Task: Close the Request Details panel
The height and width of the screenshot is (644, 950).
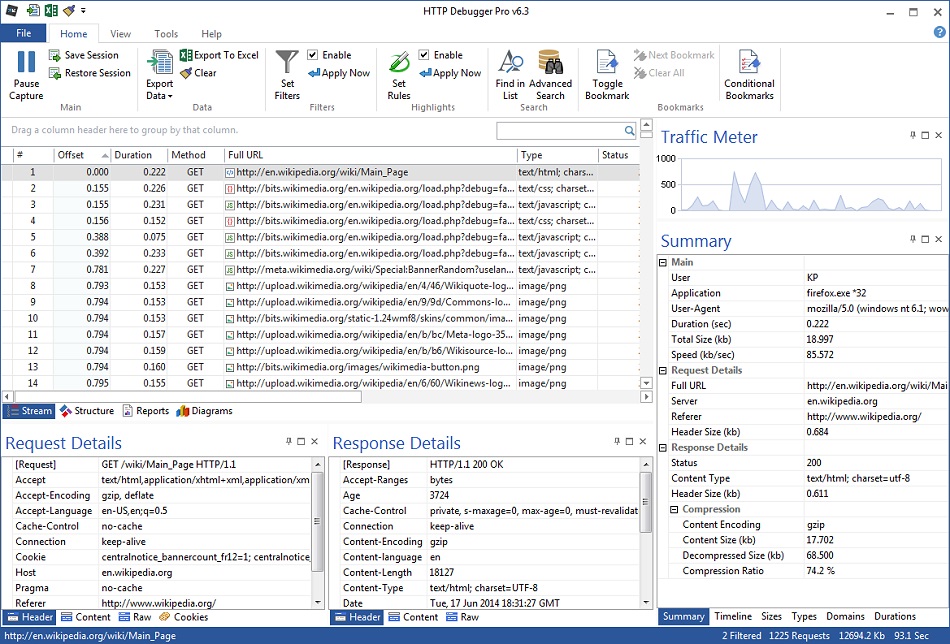Action: click(314, 442)
